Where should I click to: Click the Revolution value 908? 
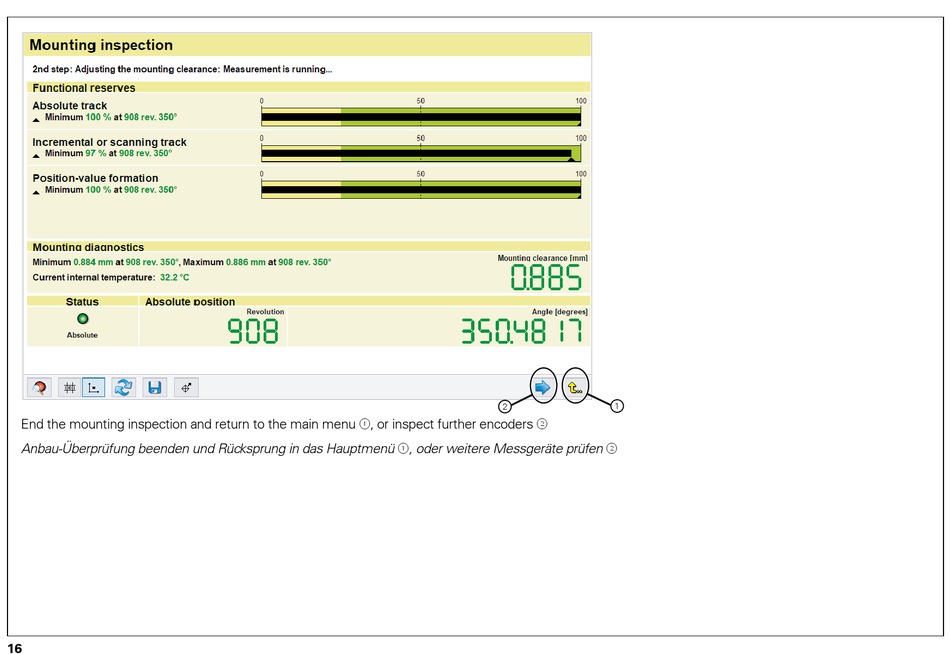coord(253,332)
